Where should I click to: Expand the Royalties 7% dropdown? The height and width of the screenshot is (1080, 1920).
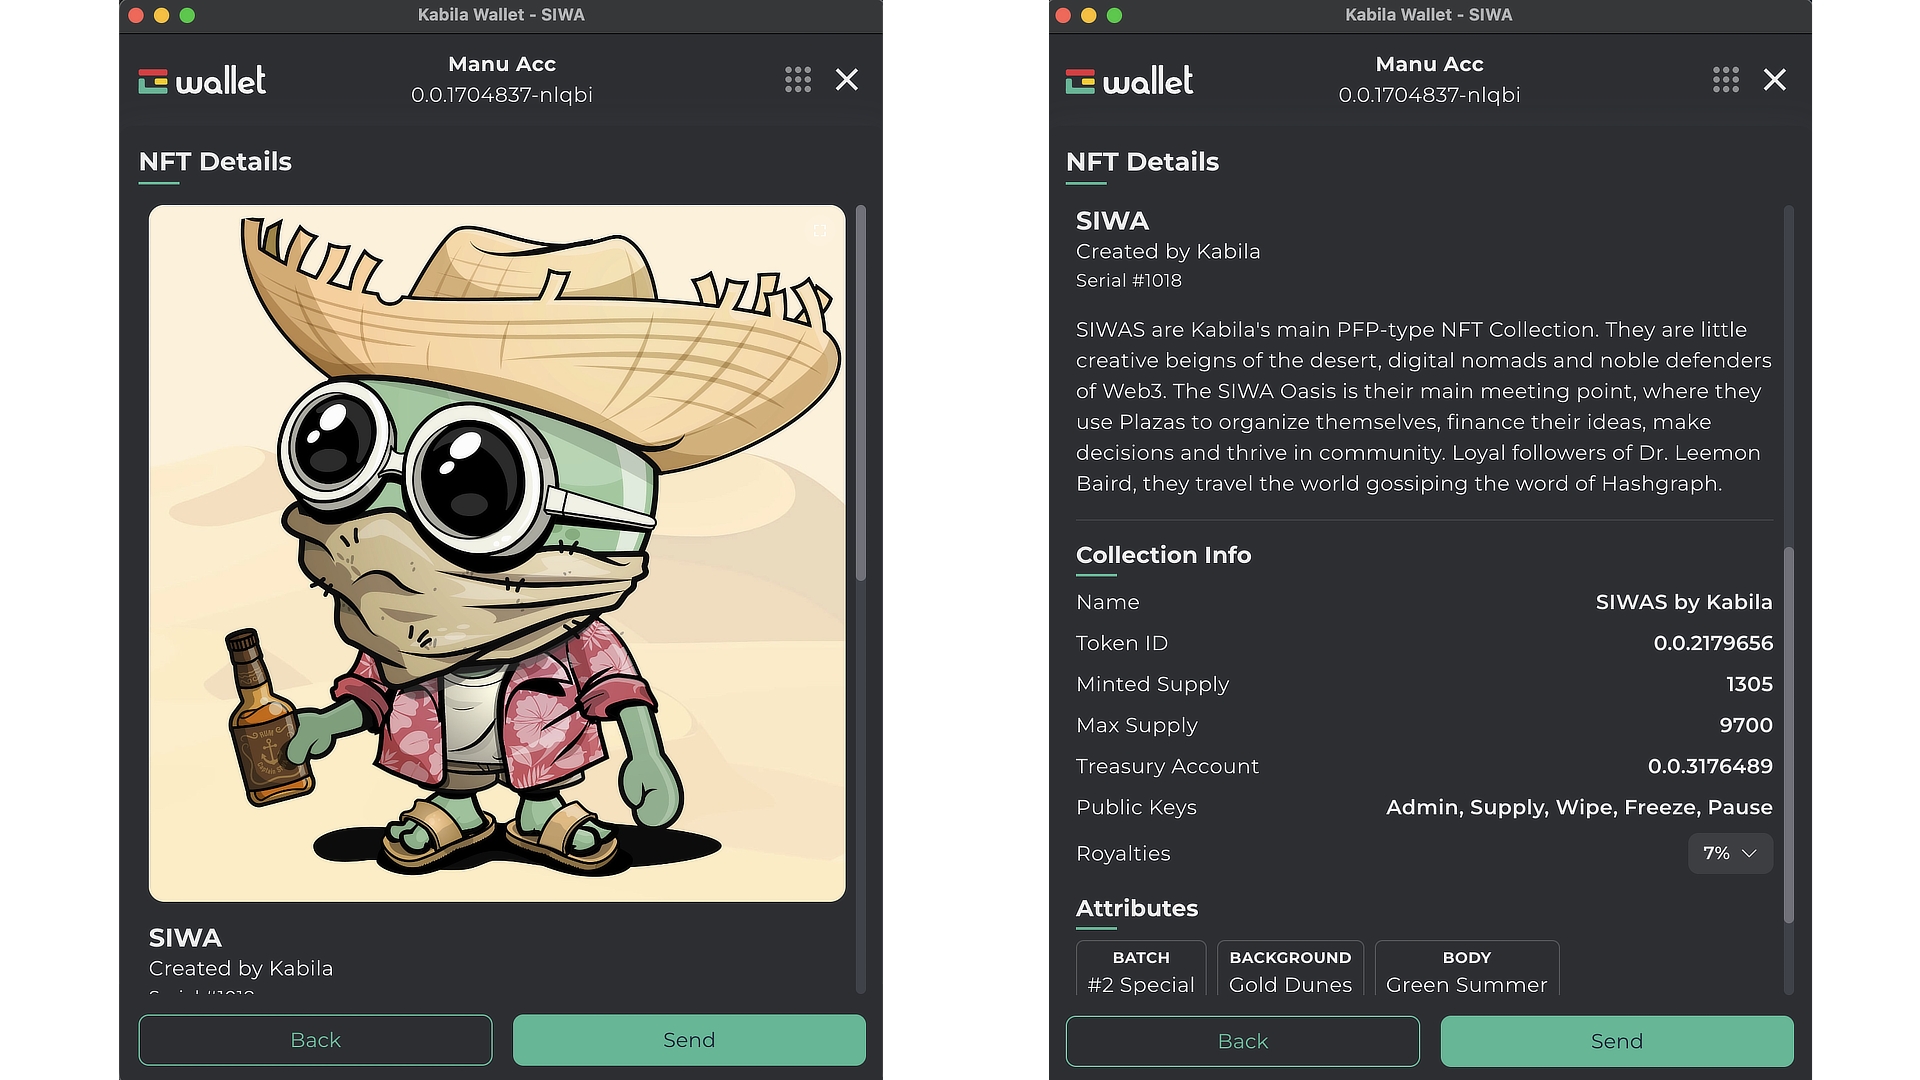[x=1729, y=853]
